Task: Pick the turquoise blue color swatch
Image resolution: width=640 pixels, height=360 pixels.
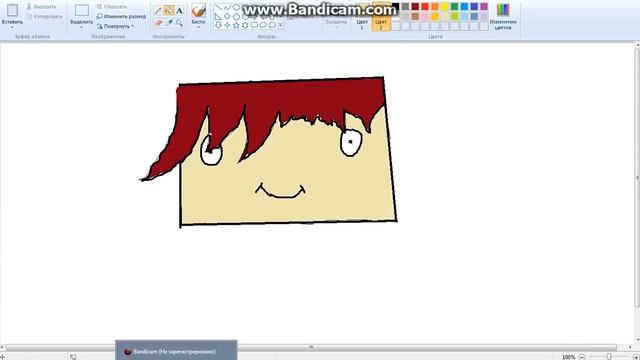Action: (x=464, y=7)
